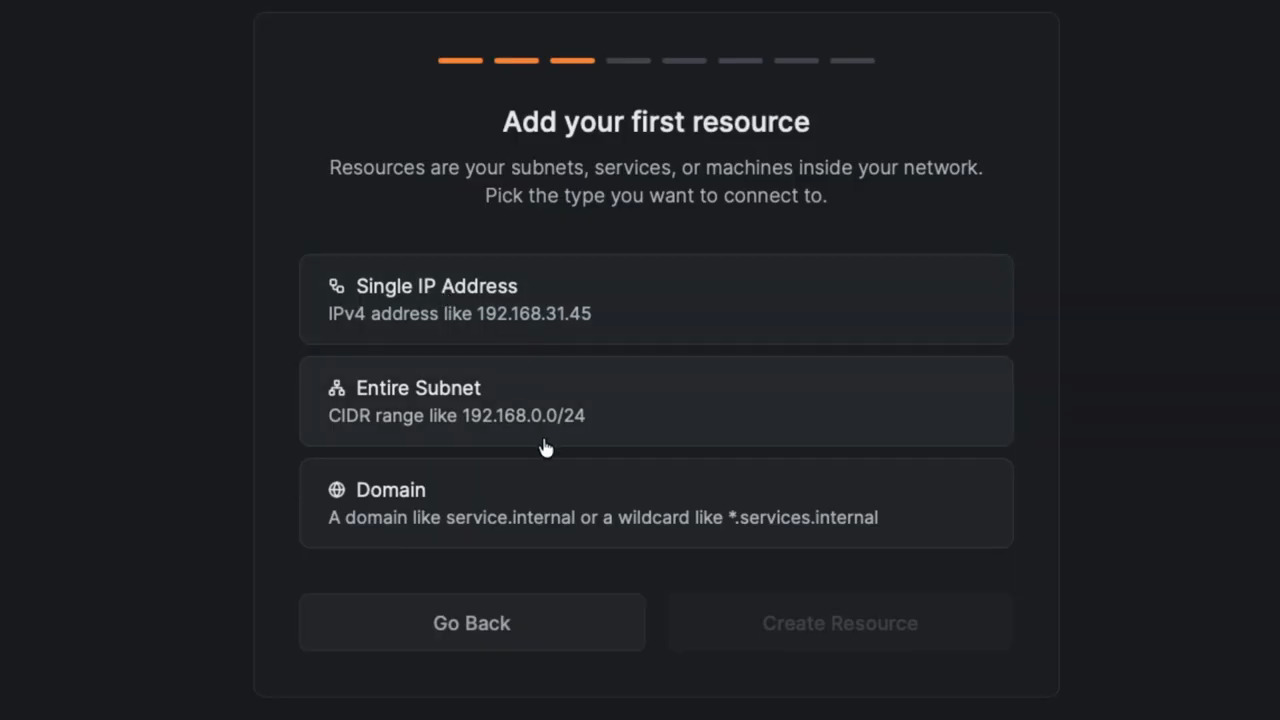Click the last gray progress segment
The height and width of the screenshot is (720, 1280).
click(852, 60)
